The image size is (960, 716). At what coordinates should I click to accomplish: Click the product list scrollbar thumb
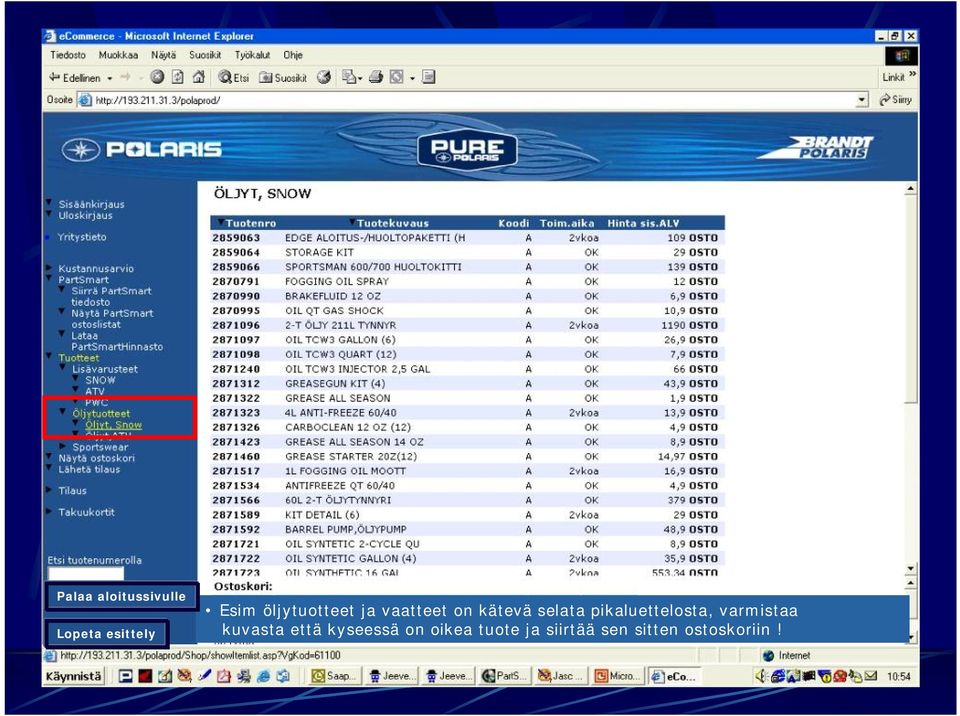[x=911, y=299]
